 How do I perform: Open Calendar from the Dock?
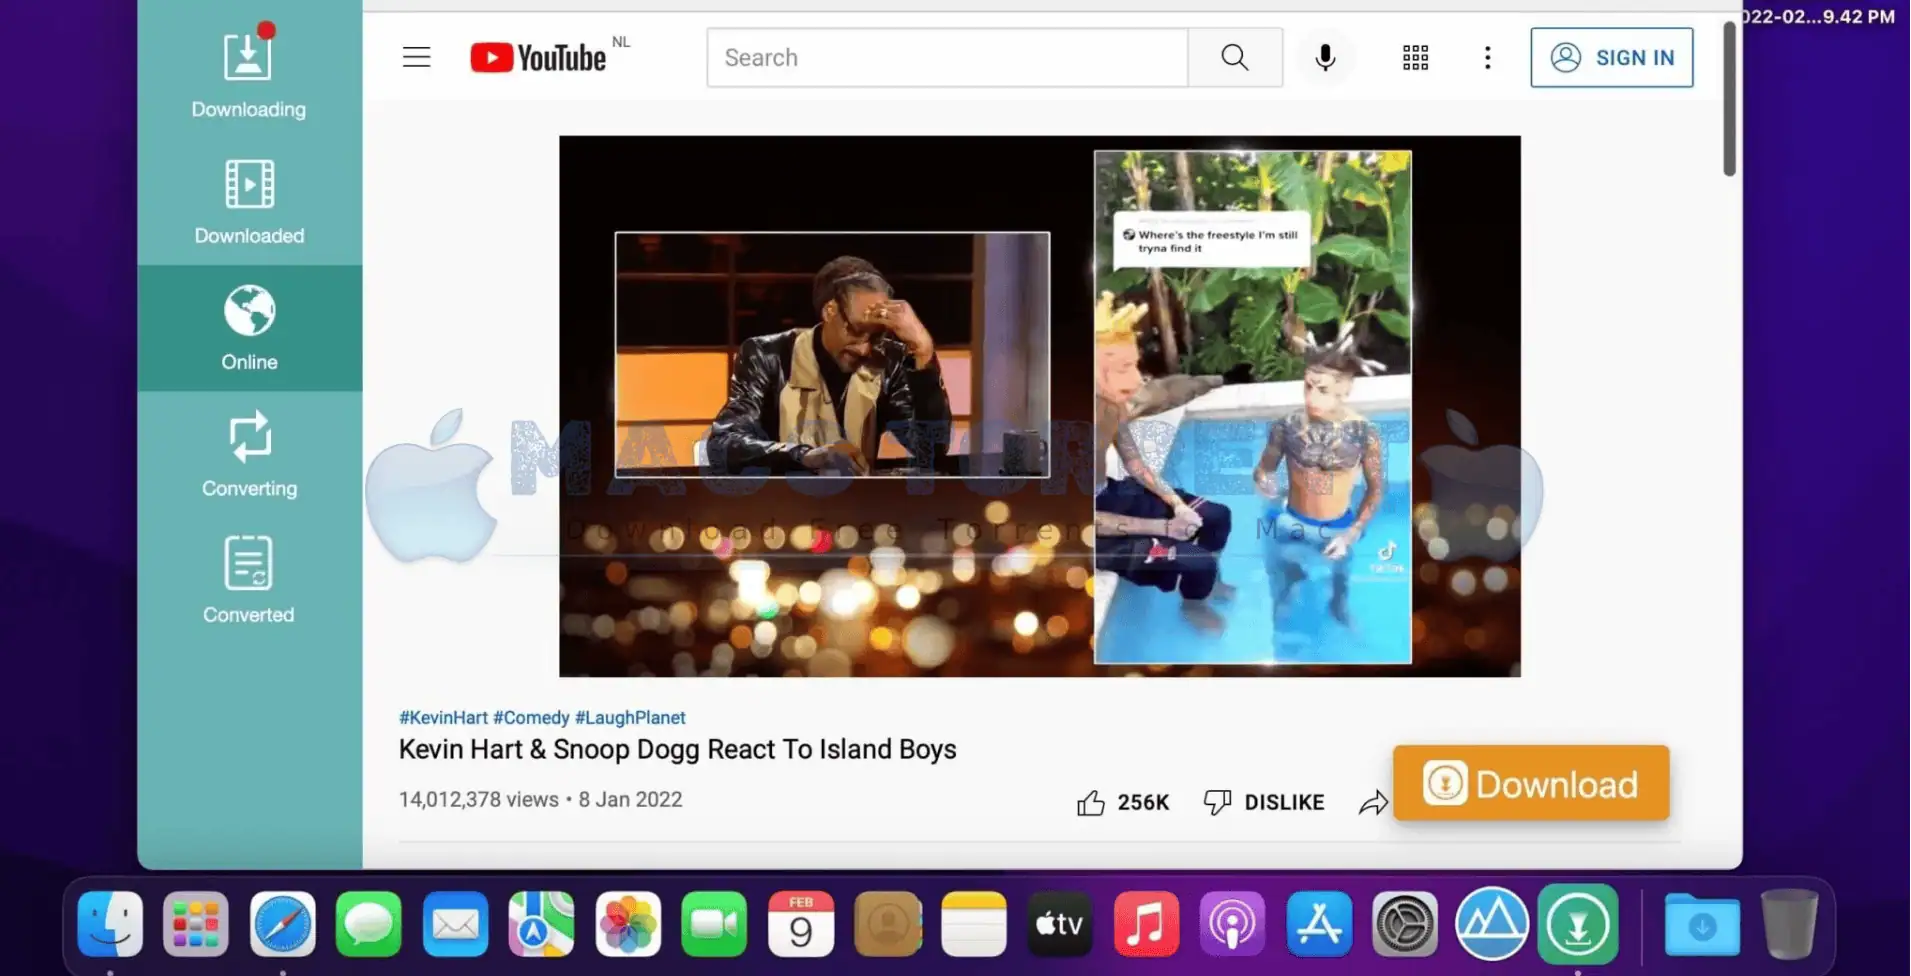(801, 923)
